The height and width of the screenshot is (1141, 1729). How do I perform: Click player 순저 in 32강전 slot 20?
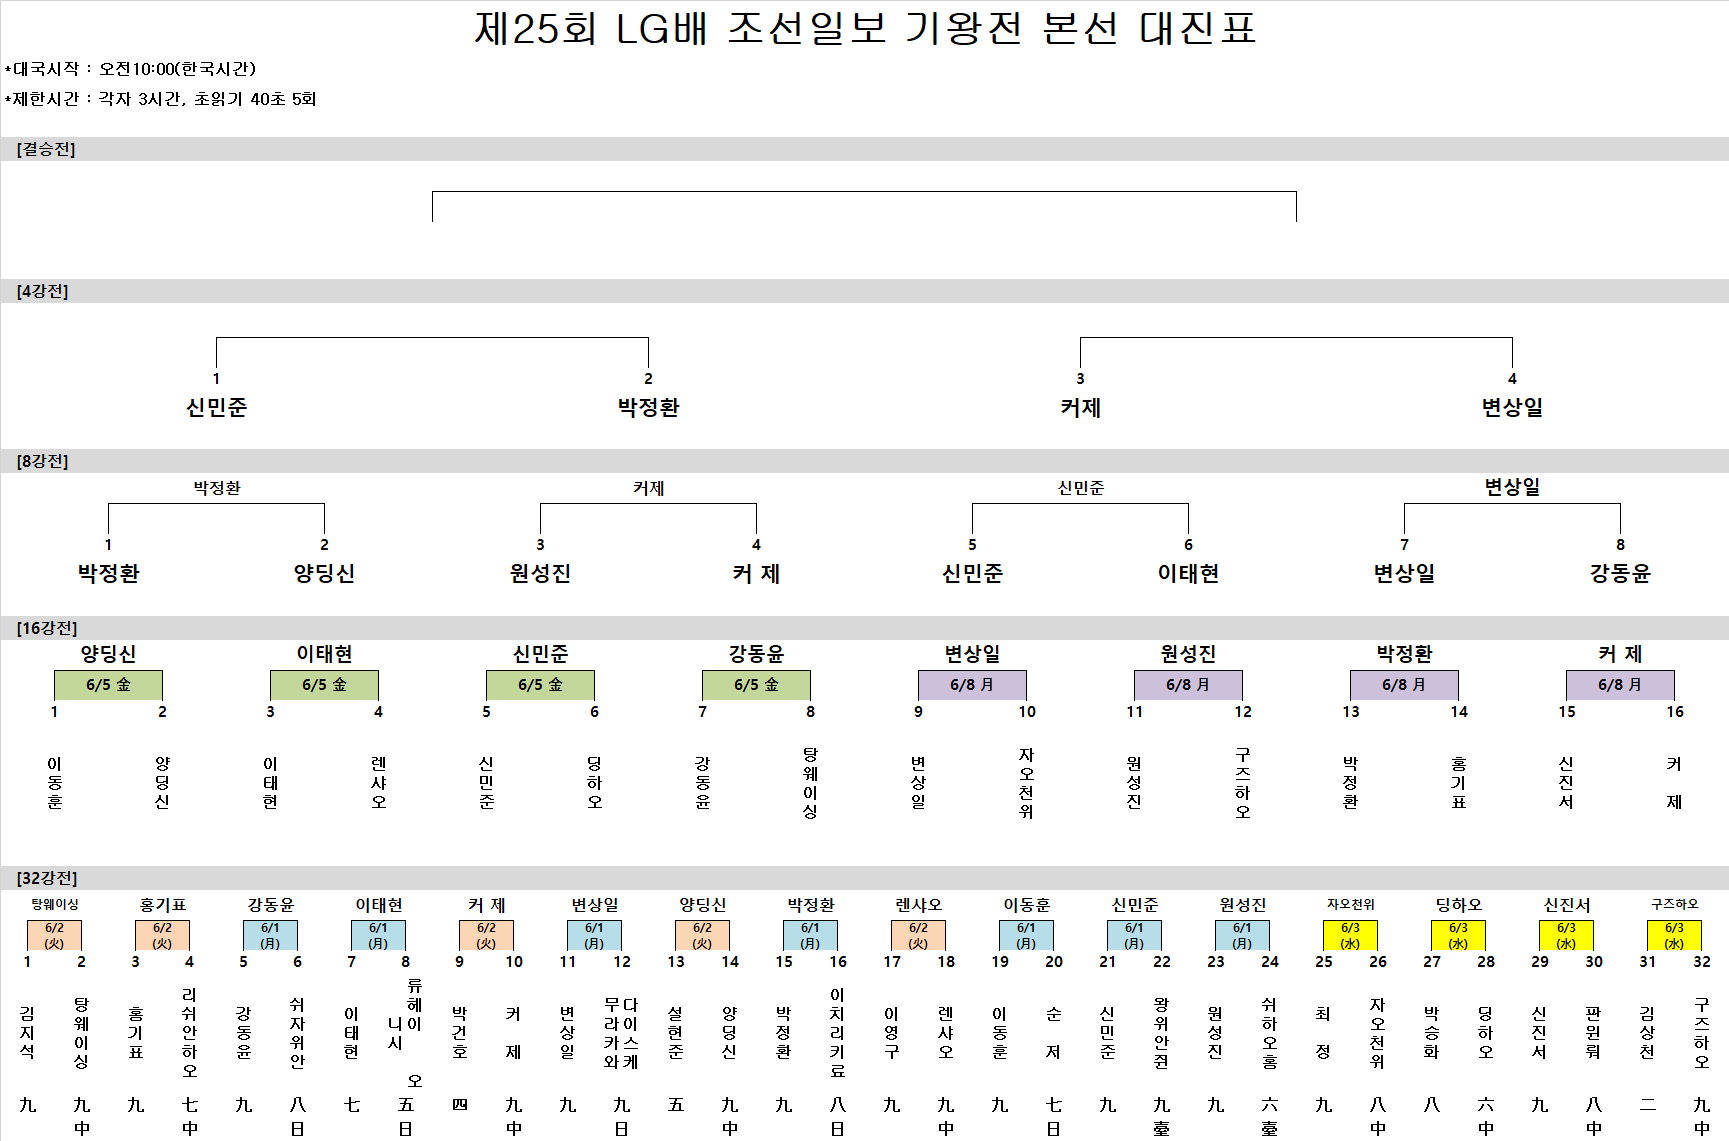click(x=1053, y=1033)
